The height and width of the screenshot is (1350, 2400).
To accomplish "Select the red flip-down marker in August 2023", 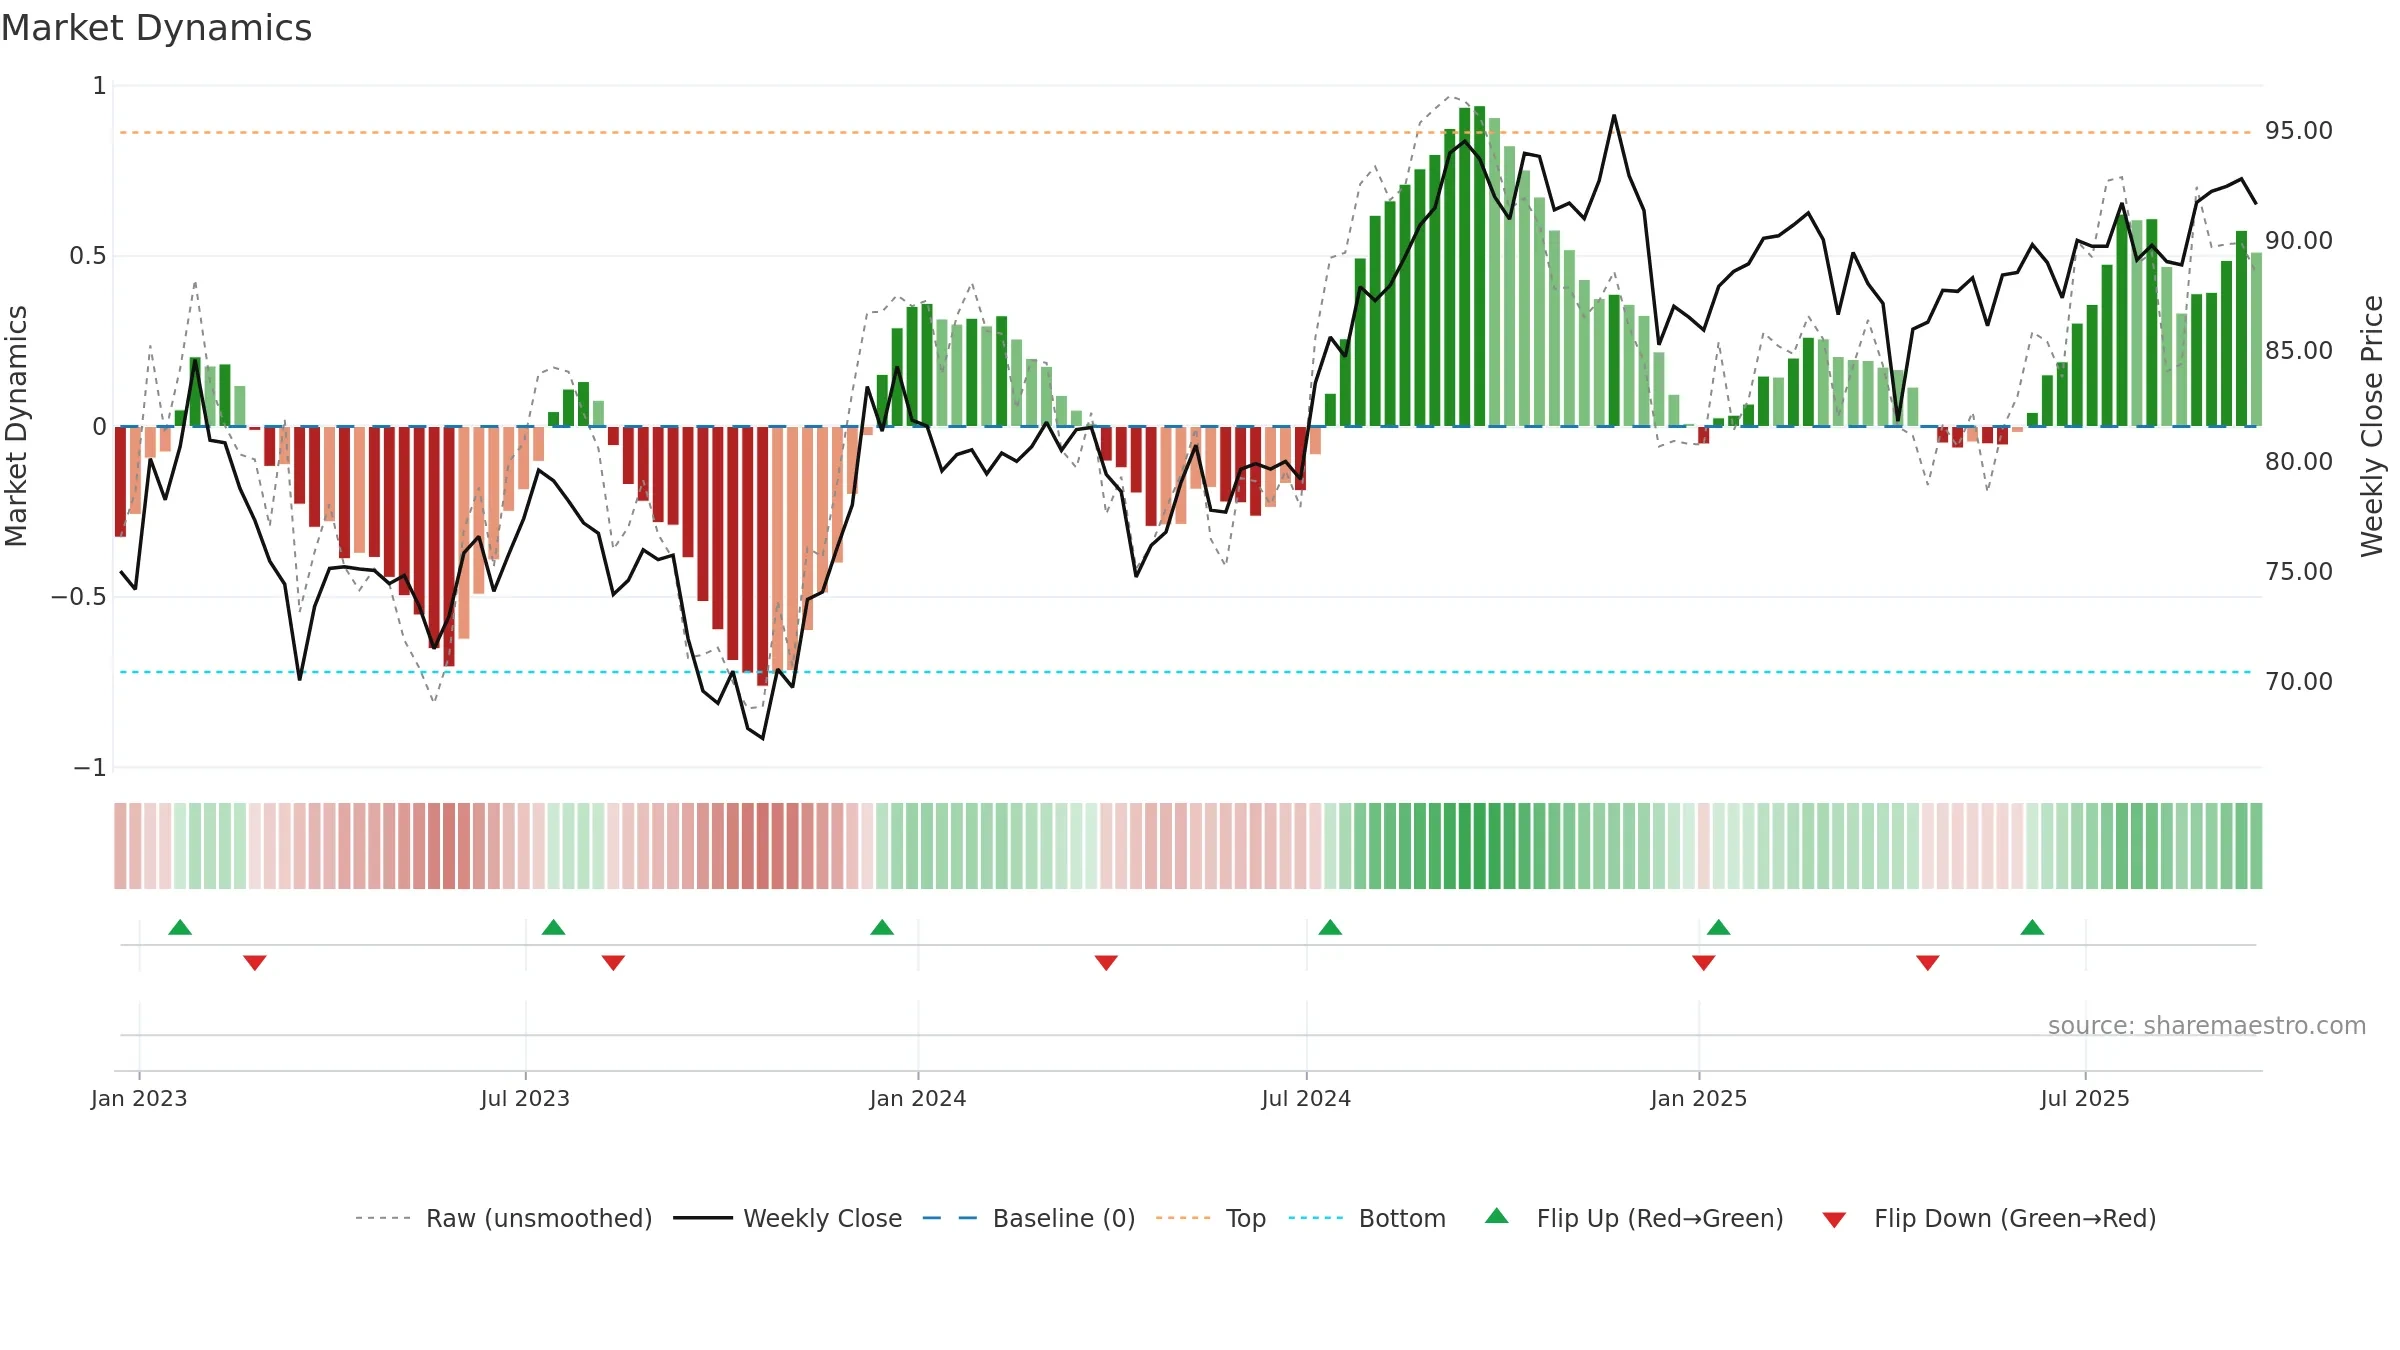I will click(613, 963).
